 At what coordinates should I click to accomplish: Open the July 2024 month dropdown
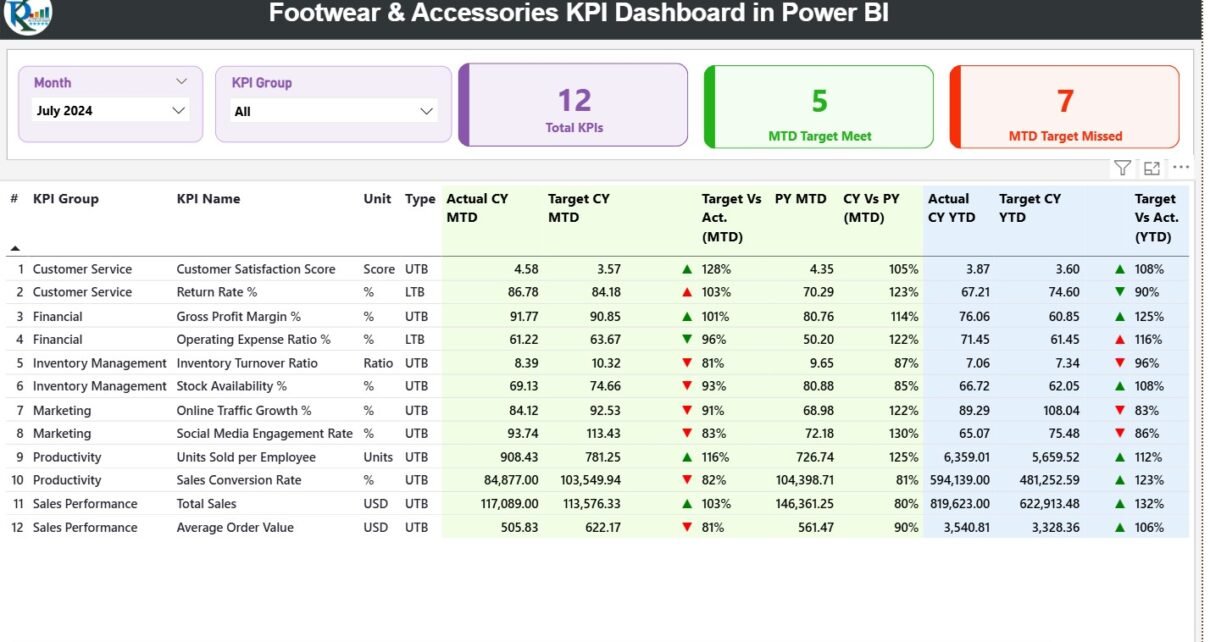click(179, 110)
